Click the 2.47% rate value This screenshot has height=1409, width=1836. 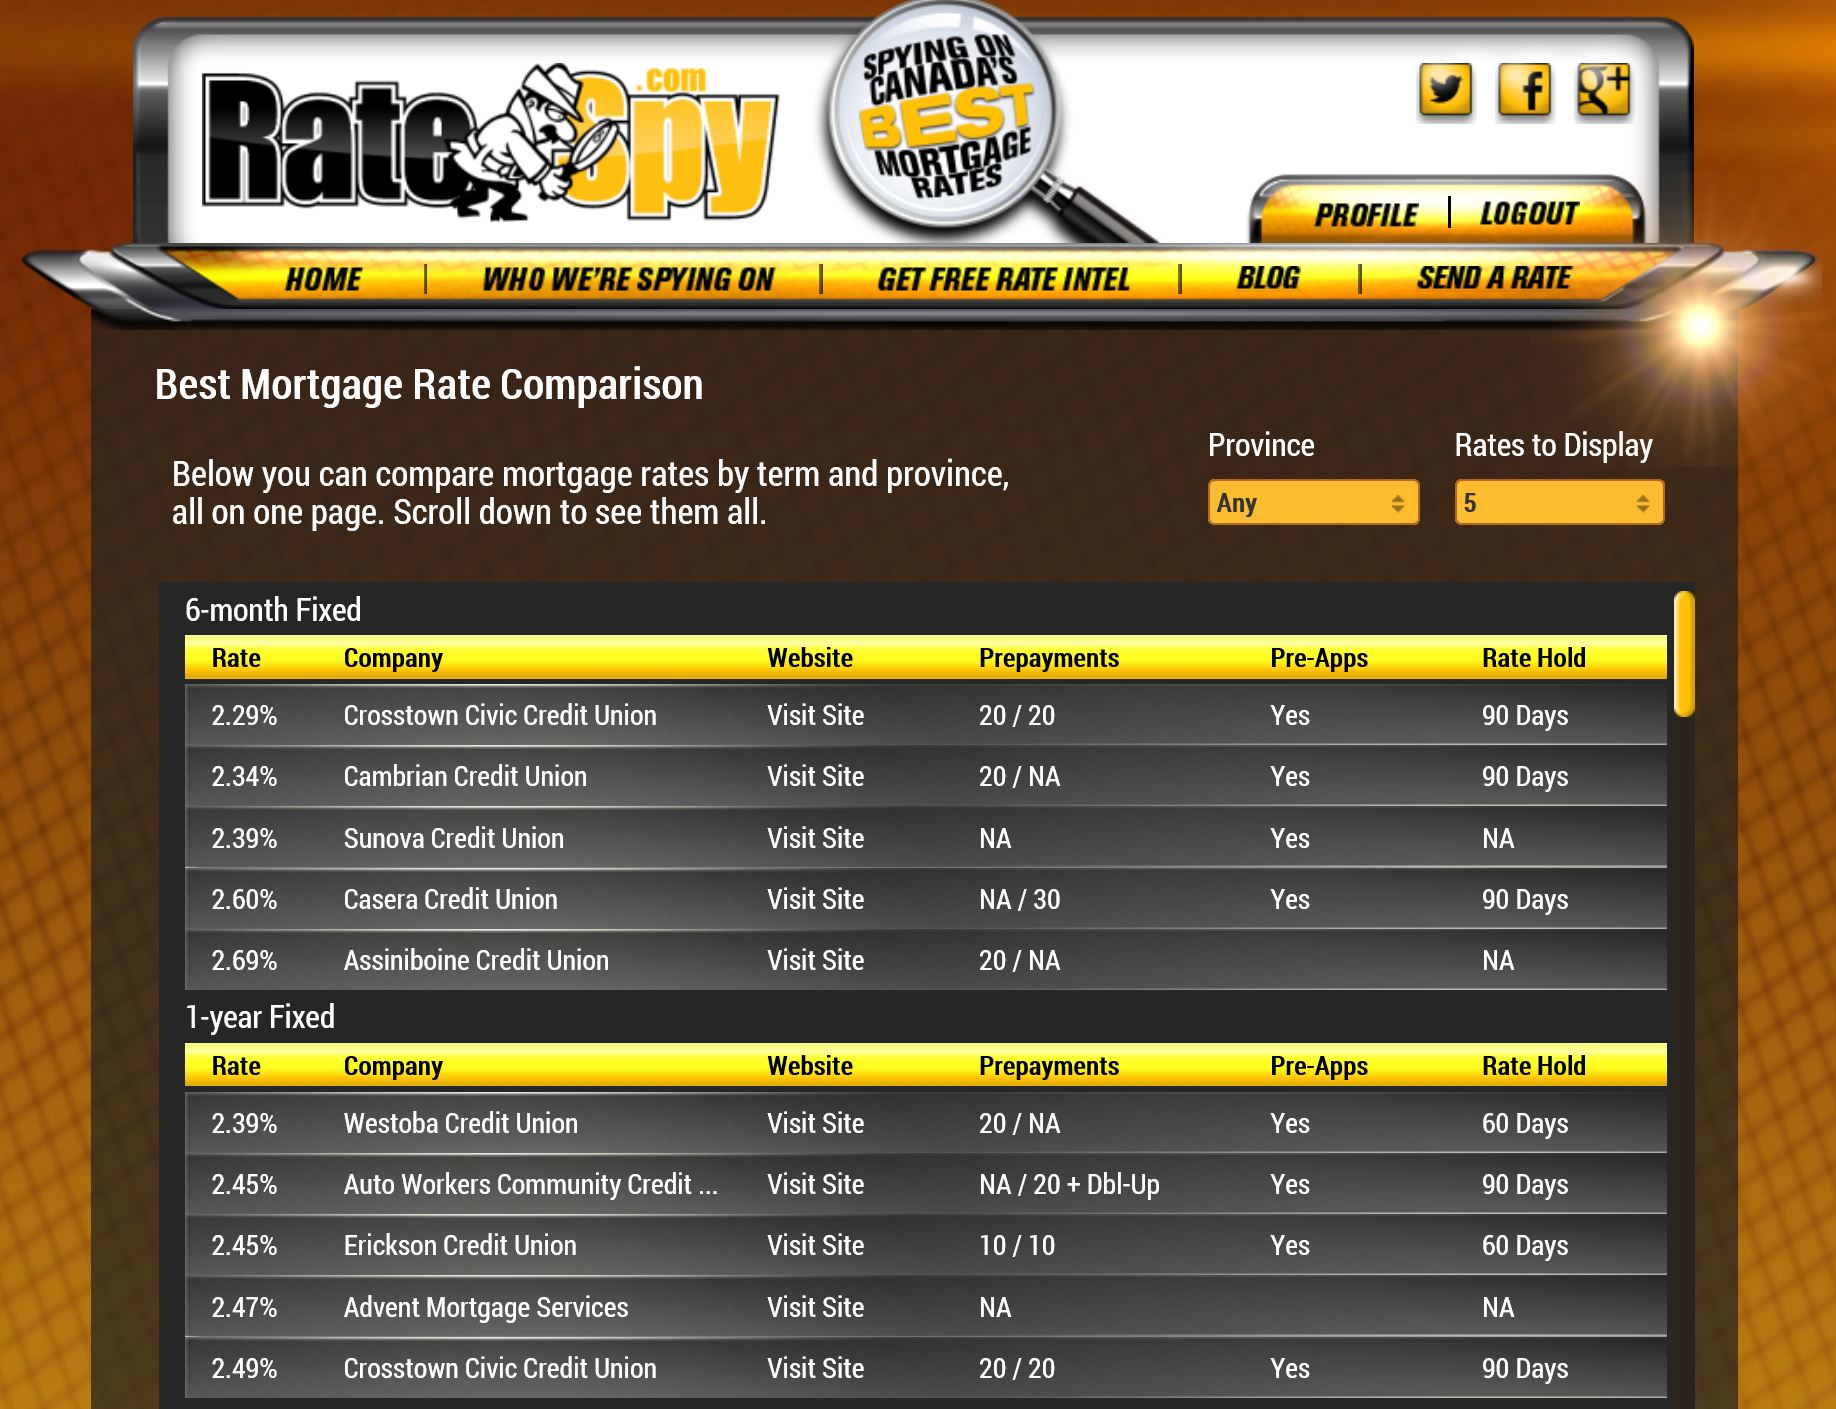(244, 1307)
